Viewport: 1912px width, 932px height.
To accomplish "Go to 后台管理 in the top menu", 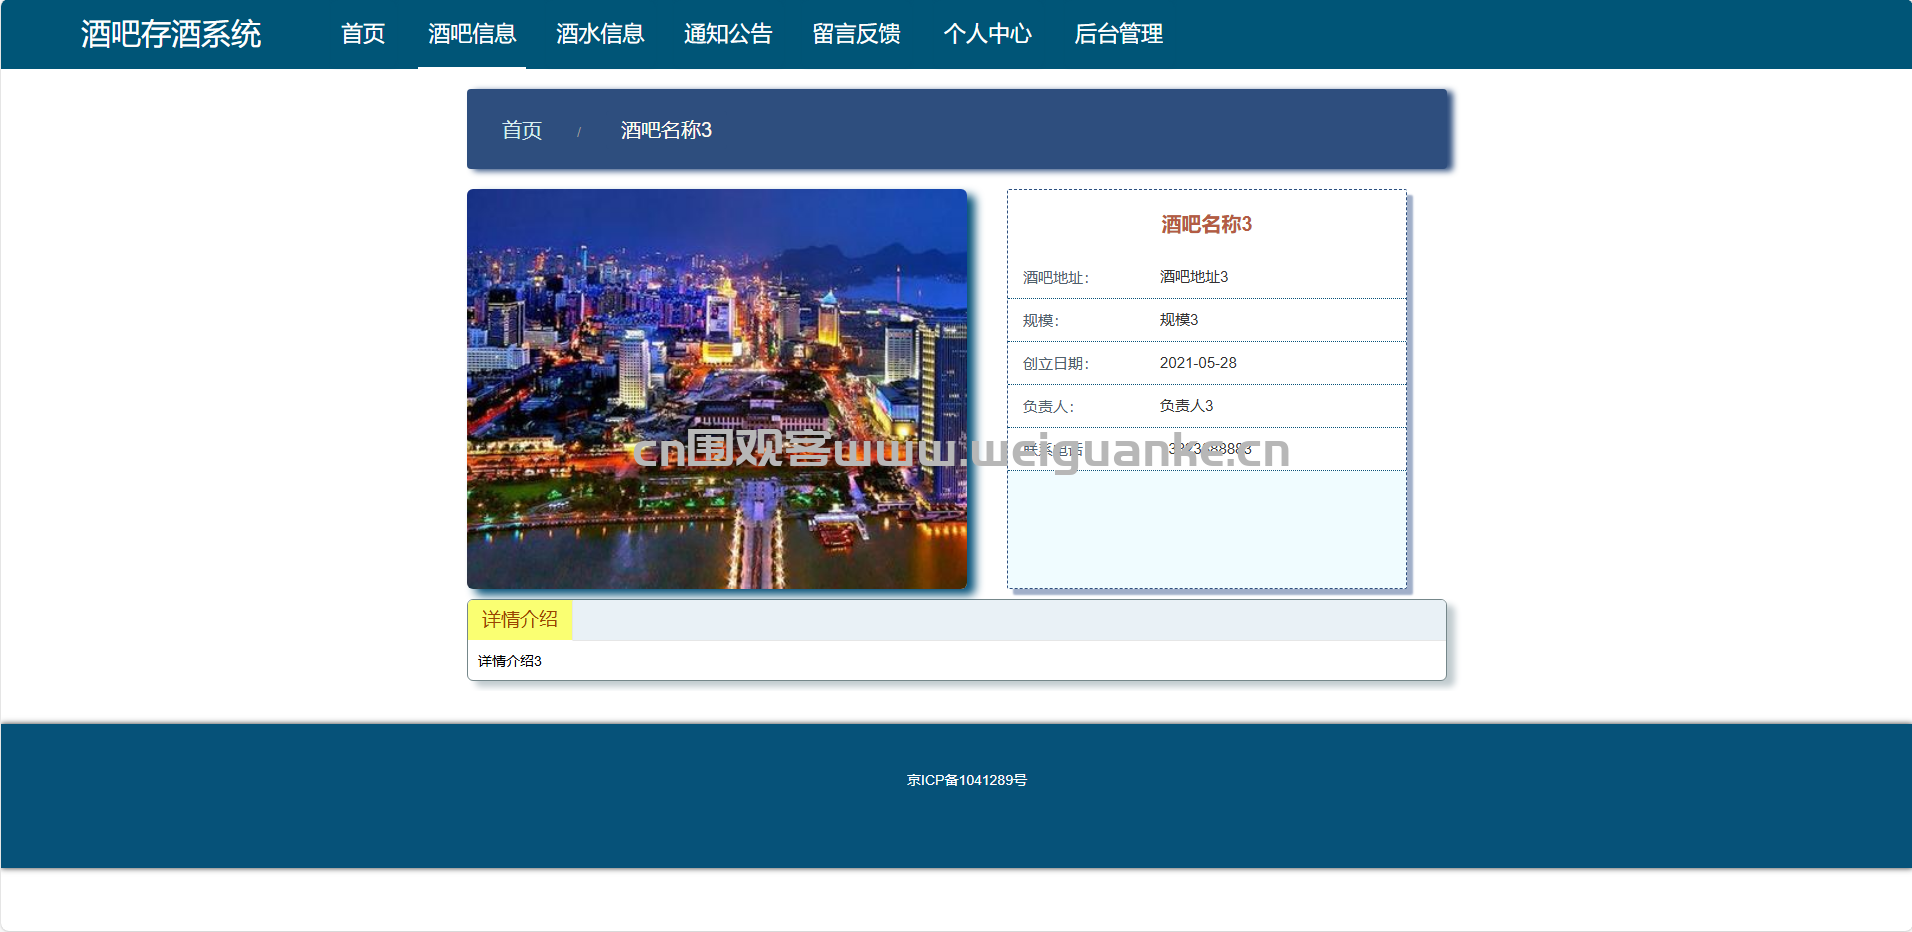I will coord(1118,34).
